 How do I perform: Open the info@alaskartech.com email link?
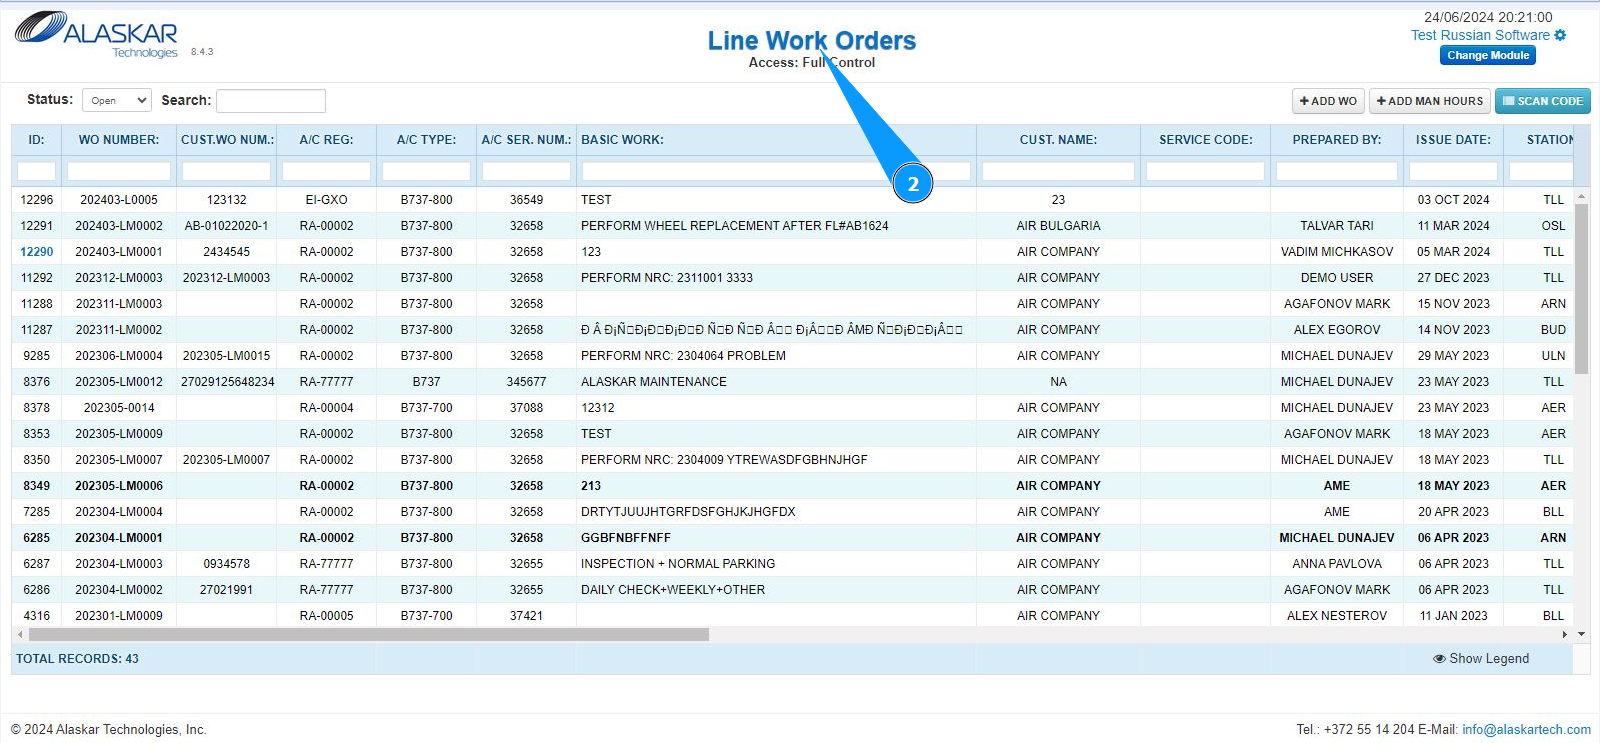click(x=1526, y=730)
